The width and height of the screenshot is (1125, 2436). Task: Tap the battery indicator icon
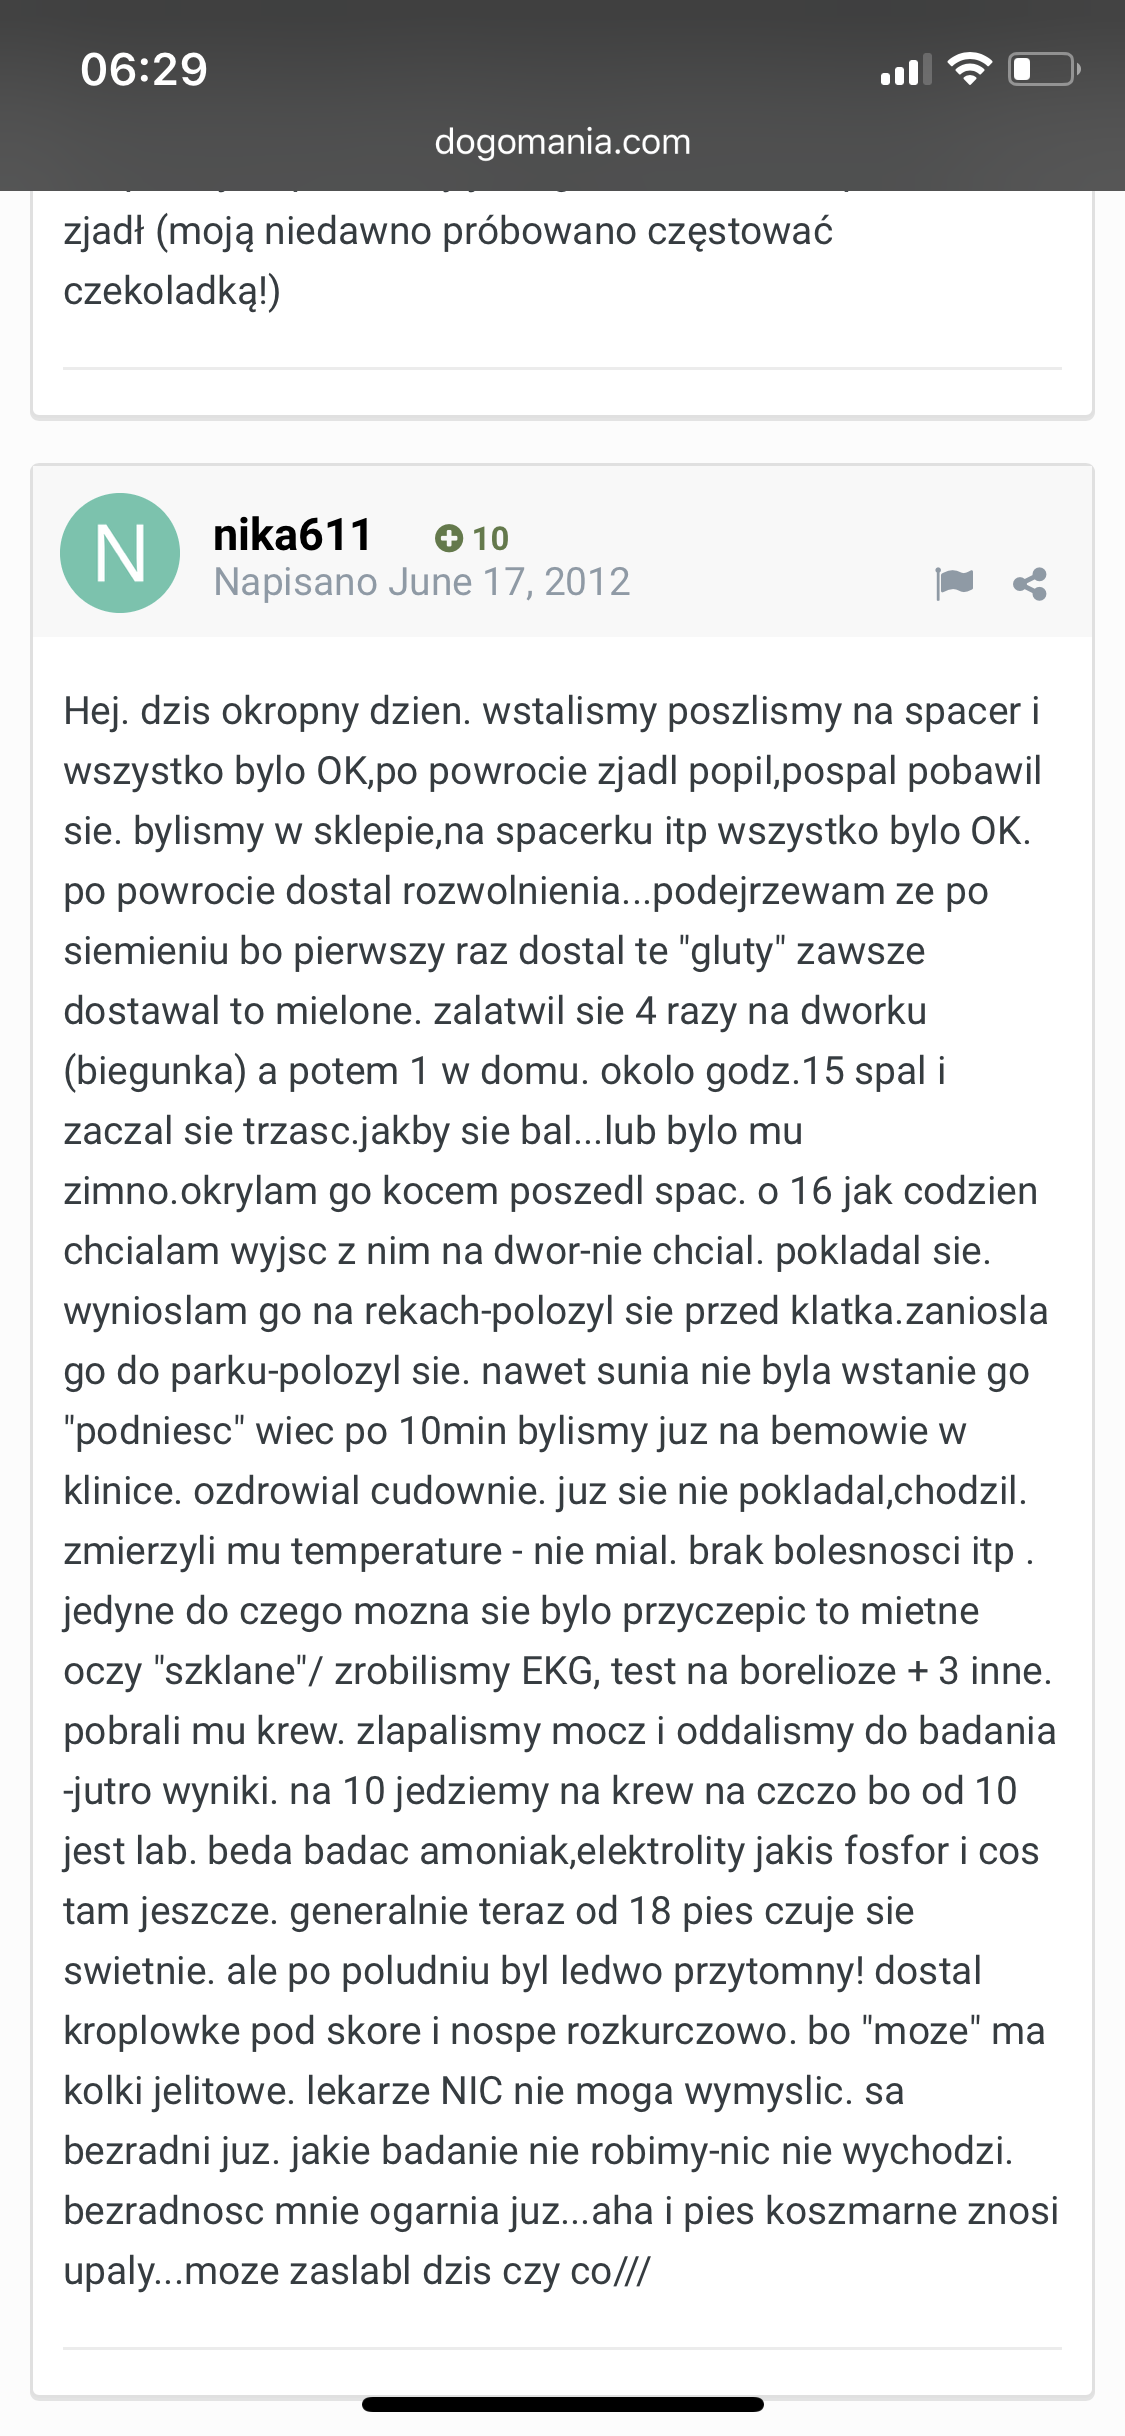pyautogui.click(x=1044, y=69)
